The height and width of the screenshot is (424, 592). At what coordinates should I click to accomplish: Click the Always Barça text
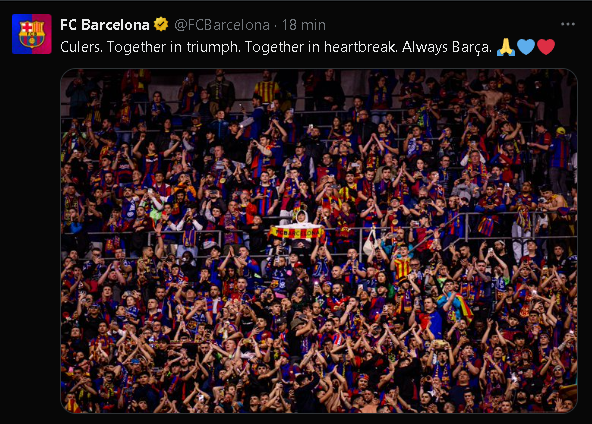click(447, 47)
